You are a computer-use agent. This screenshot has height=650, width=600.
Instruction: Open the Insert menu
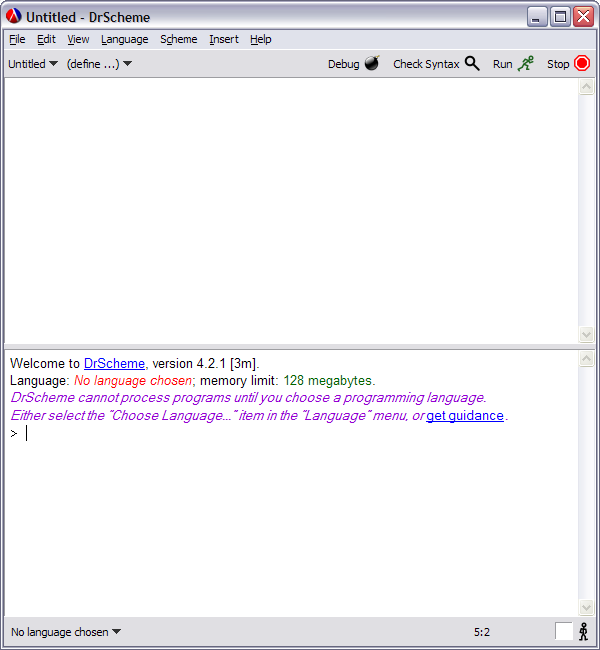click(x=224, y=39)
